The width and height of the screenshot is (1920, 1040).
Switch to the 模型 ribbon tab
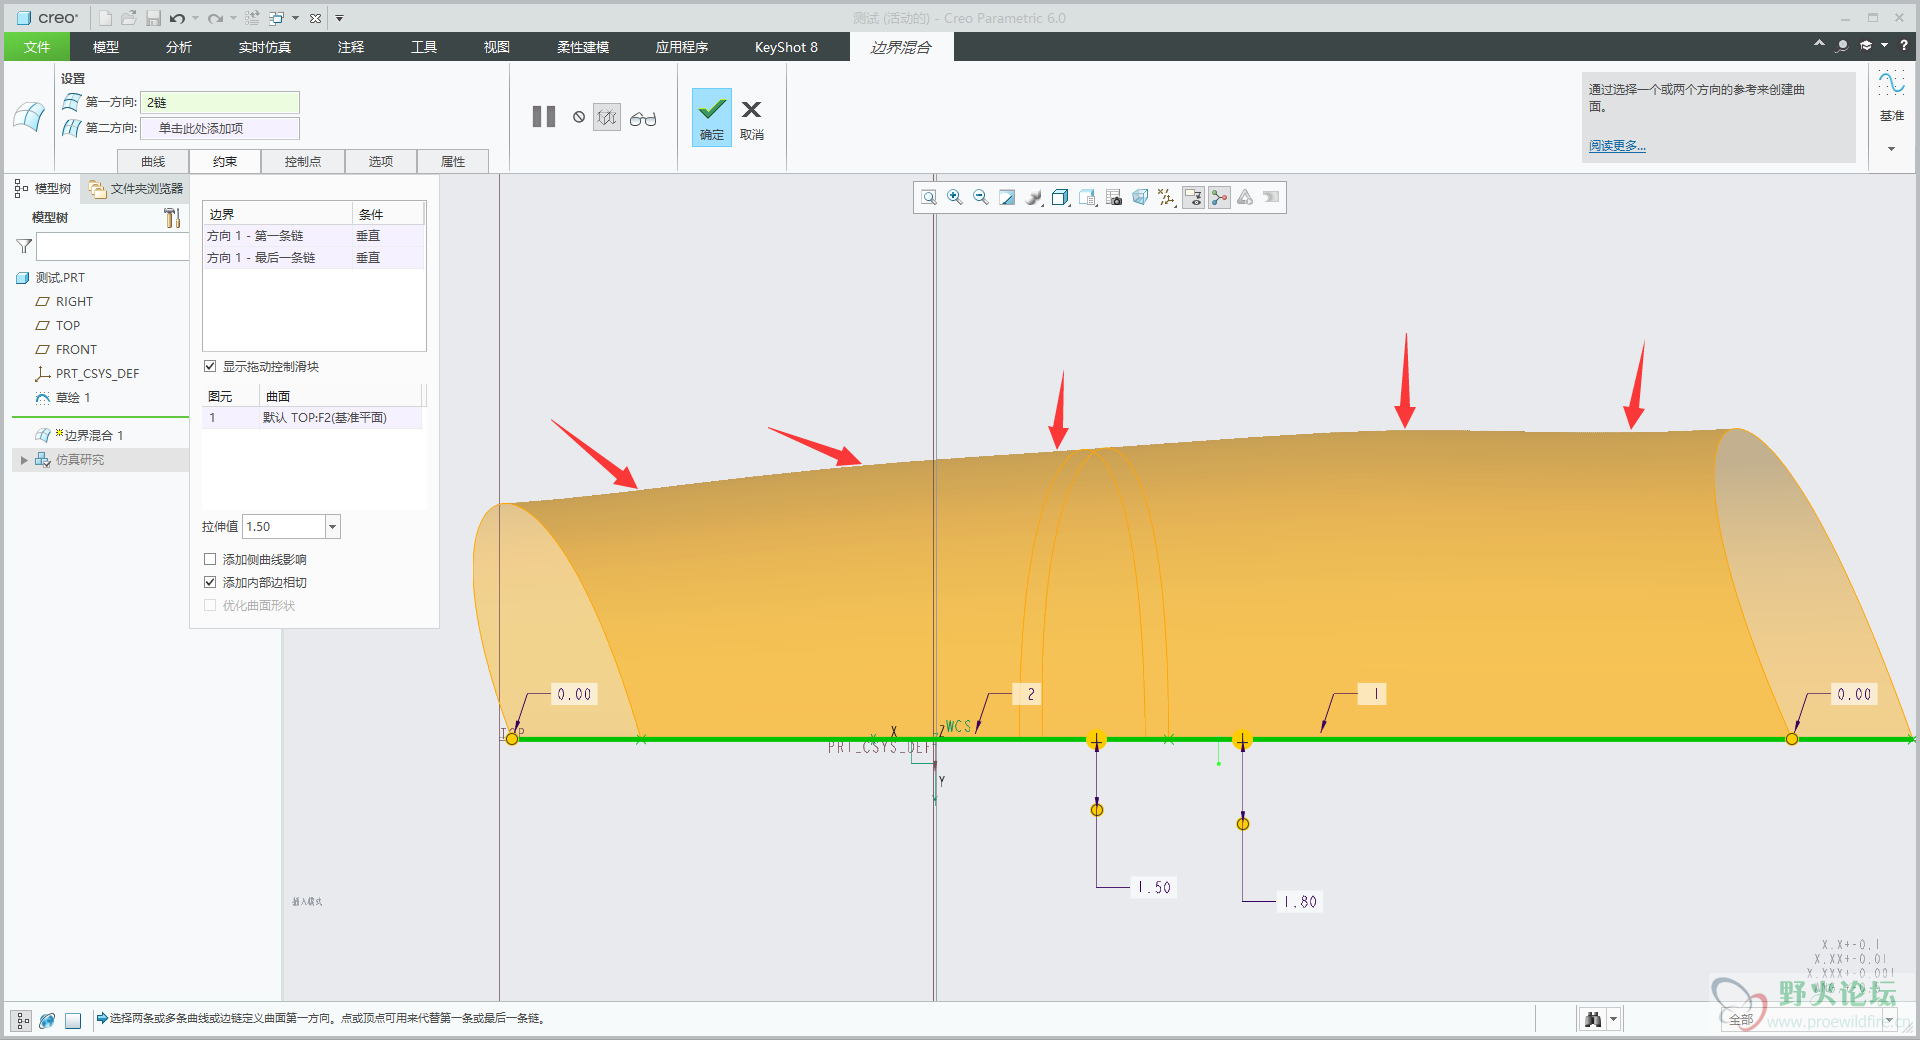coord(106,47)
